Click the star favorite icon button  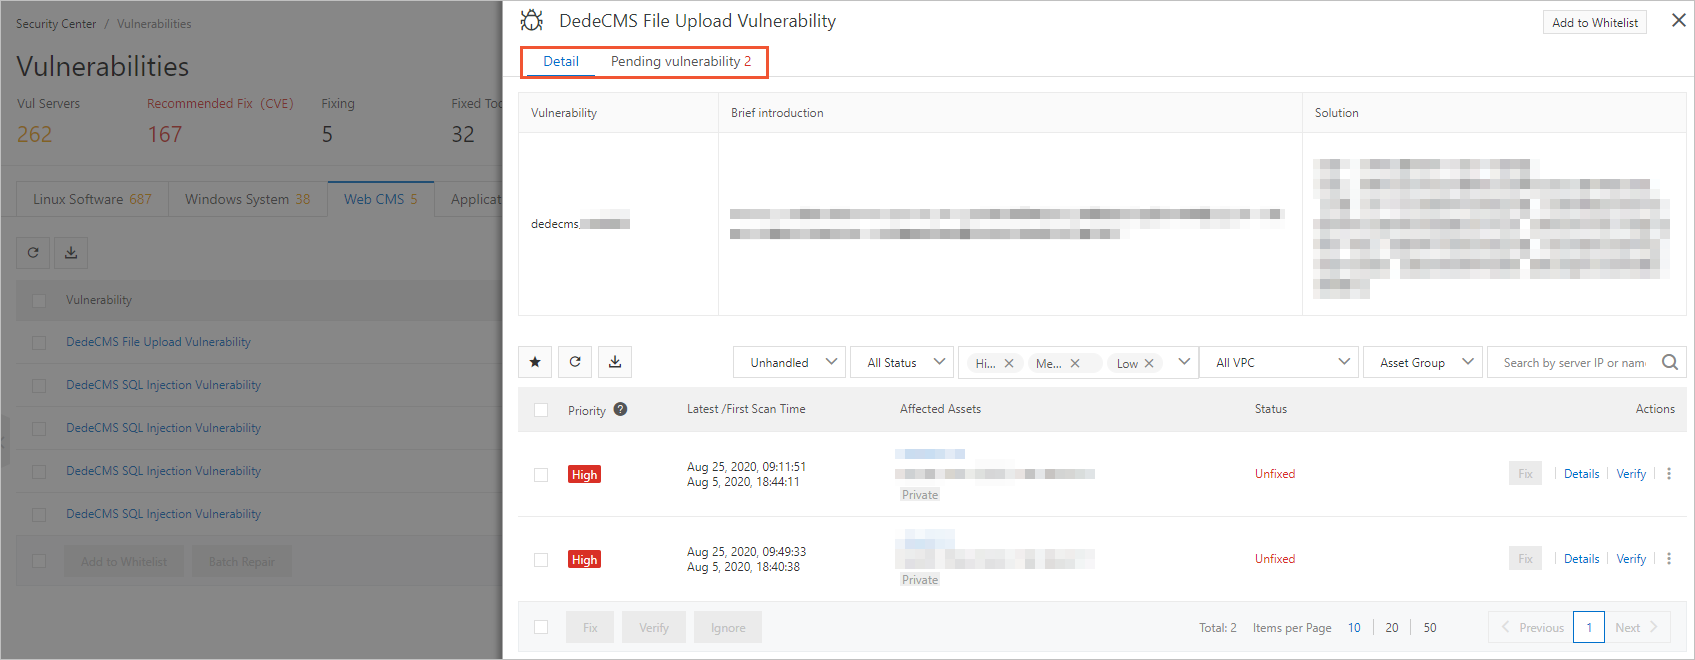(x=535, y=362)
